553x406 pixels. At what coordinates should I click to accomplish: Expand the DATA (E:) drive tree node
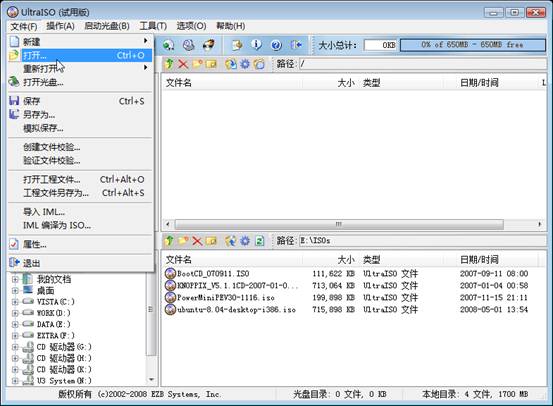click(x=15, y=324)
